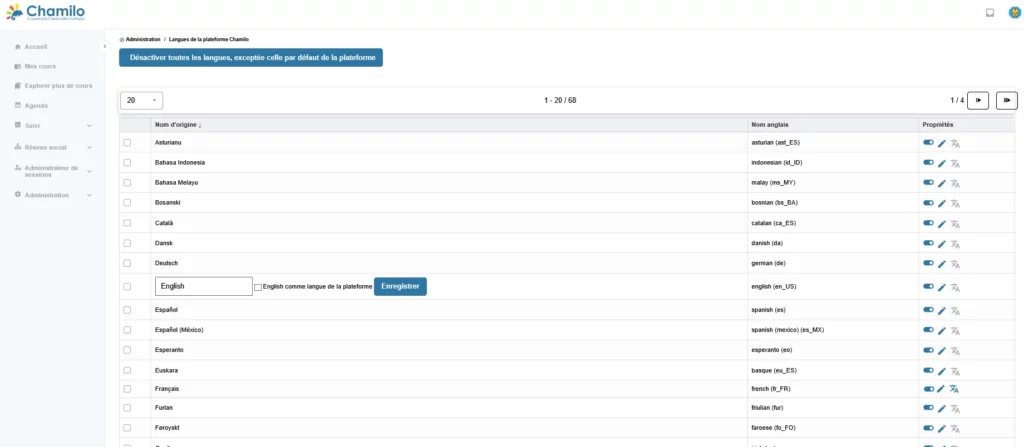
Task: Edit the Dansk language row
Action: click(x=942, y=244)
